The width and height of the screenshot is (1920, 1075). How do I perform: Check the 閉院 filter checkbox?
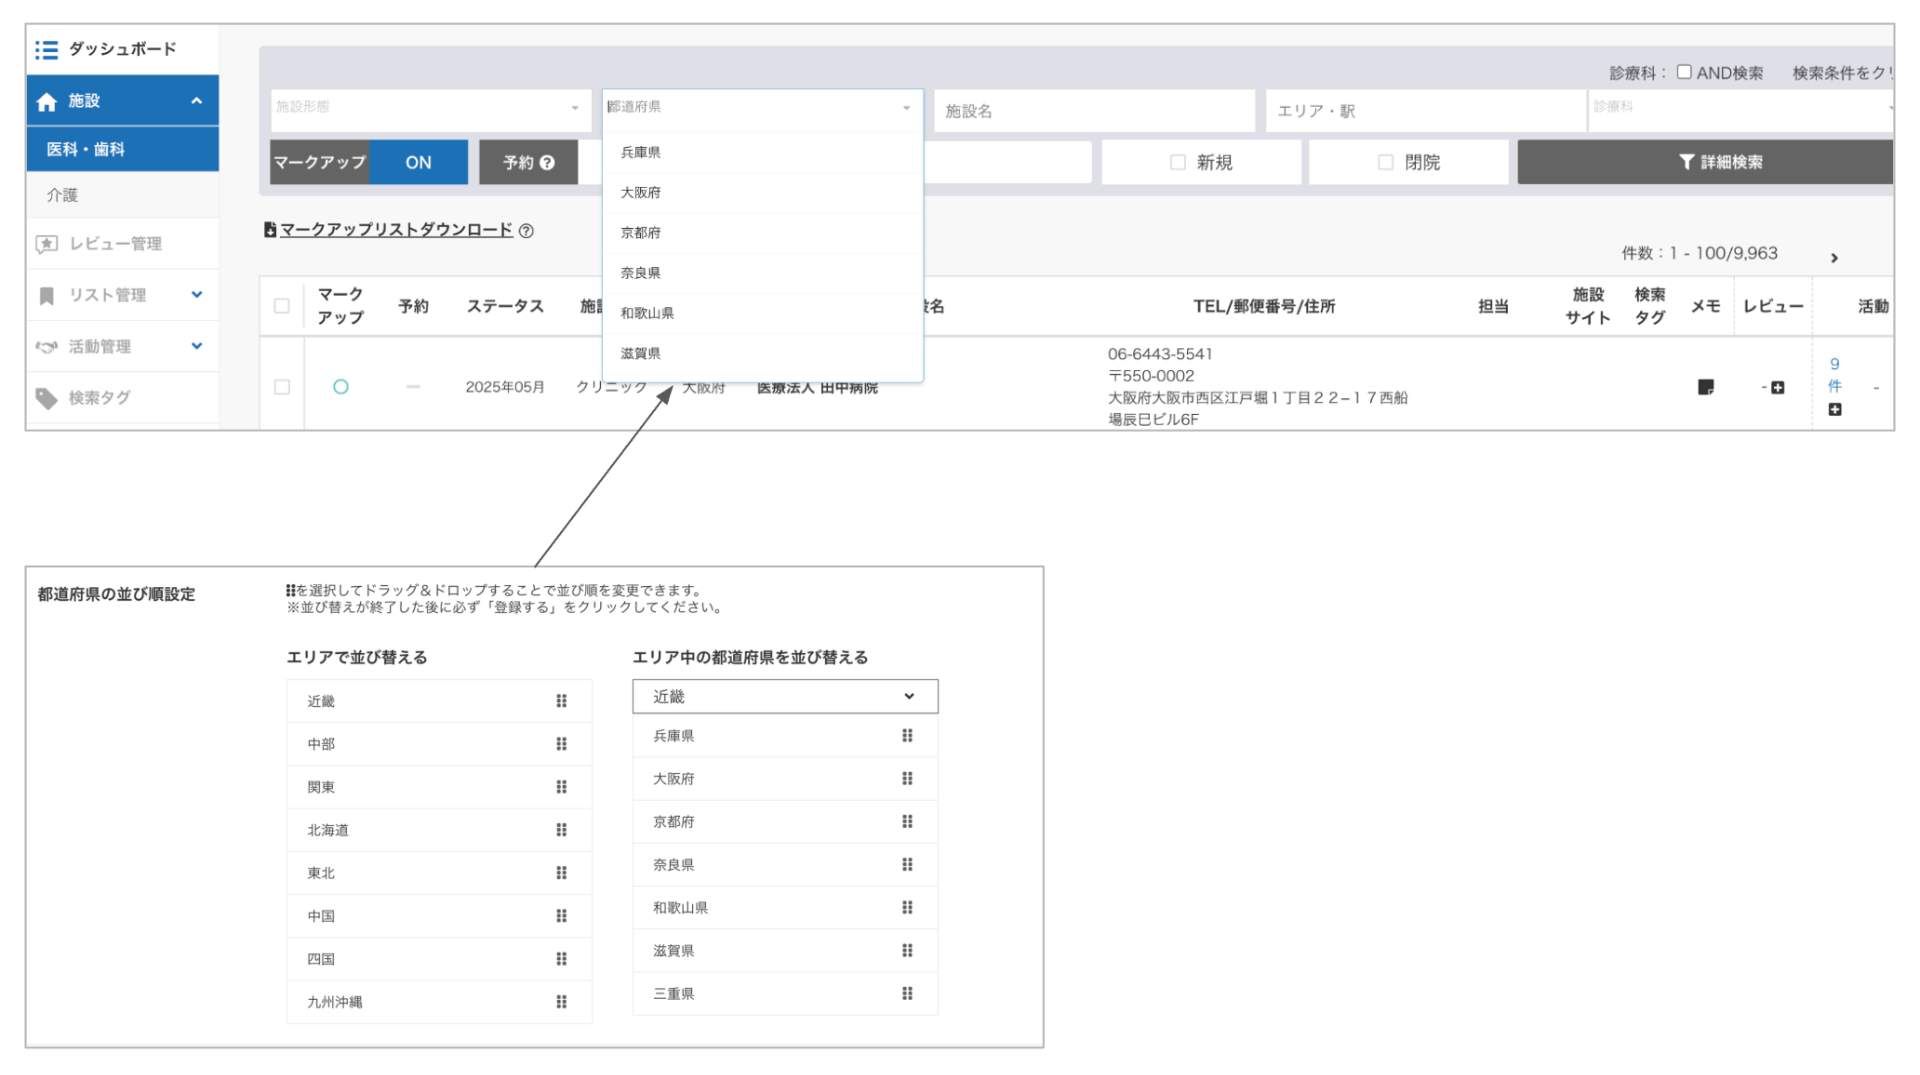(x=1386, y=161)
